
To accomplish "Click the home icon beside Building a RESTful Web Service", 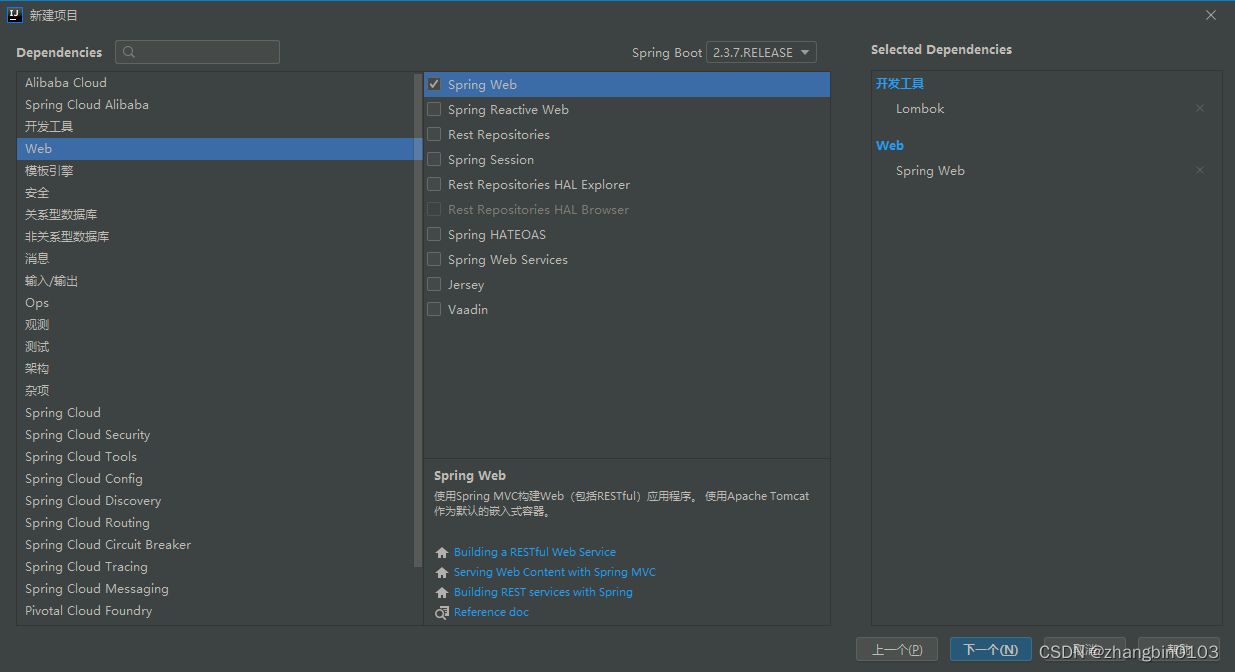I will click(x=442, y=553).
